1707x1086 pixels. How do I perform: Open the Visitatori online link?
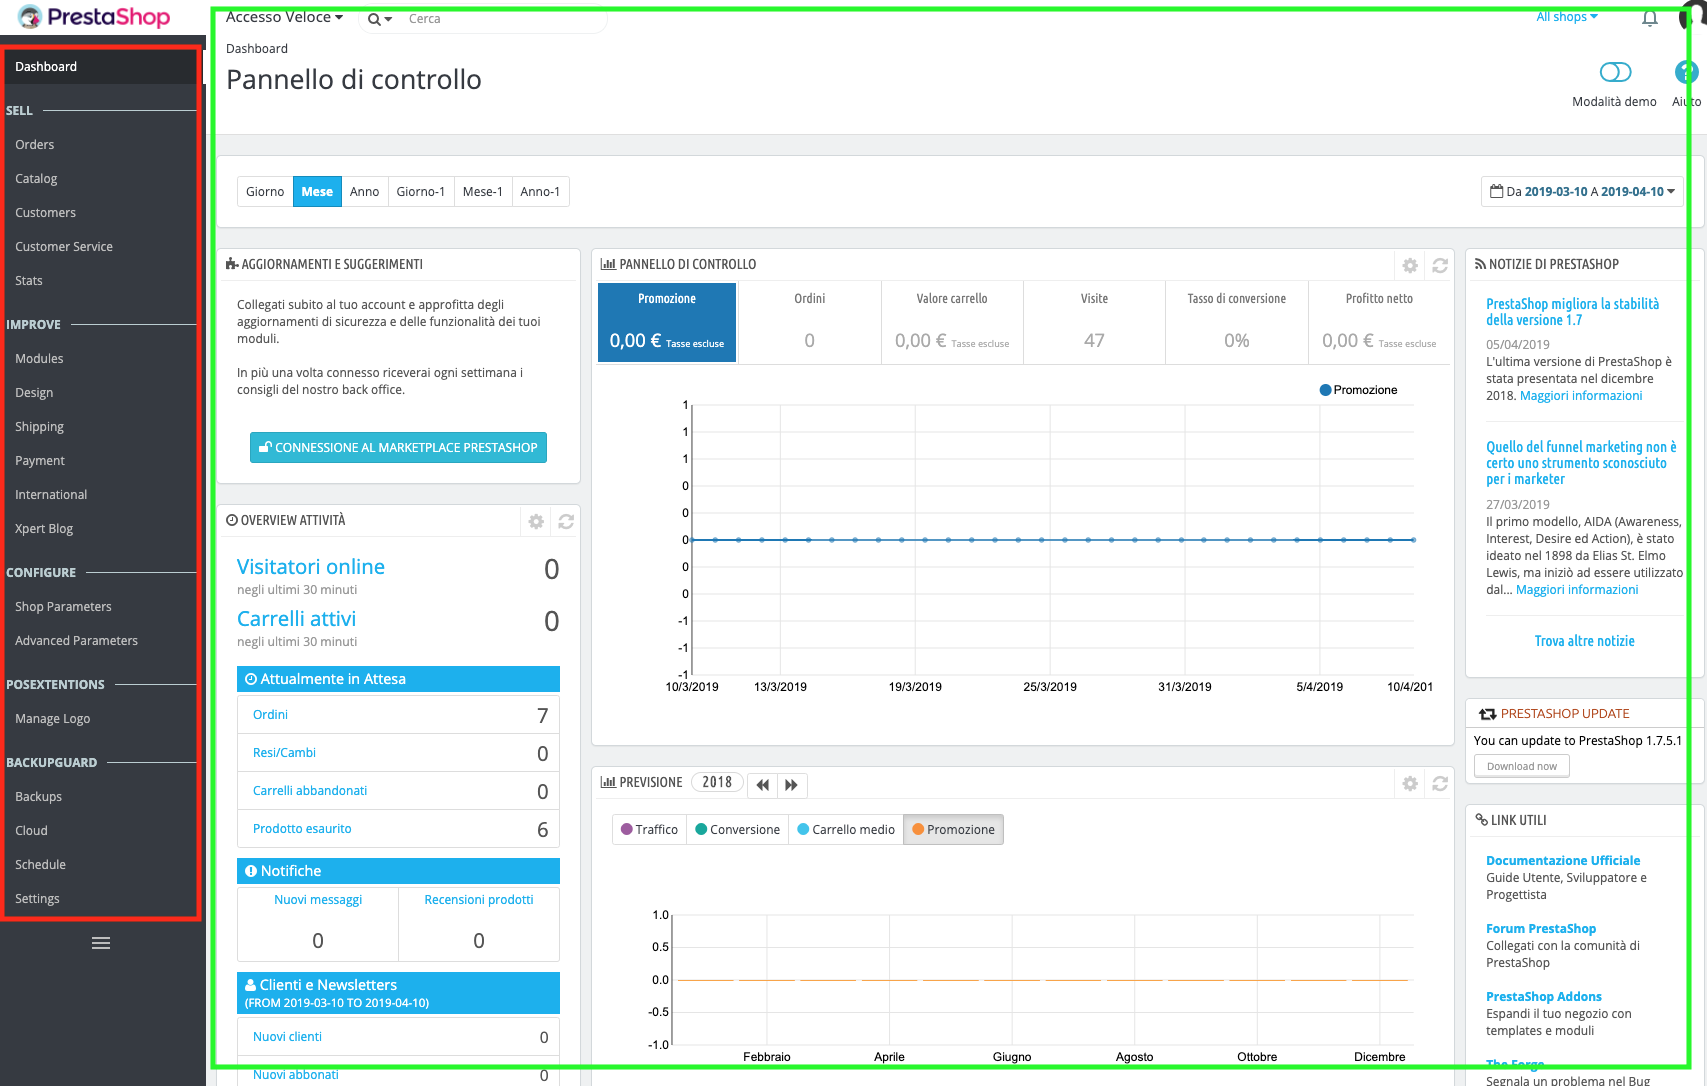click(311, 567)
